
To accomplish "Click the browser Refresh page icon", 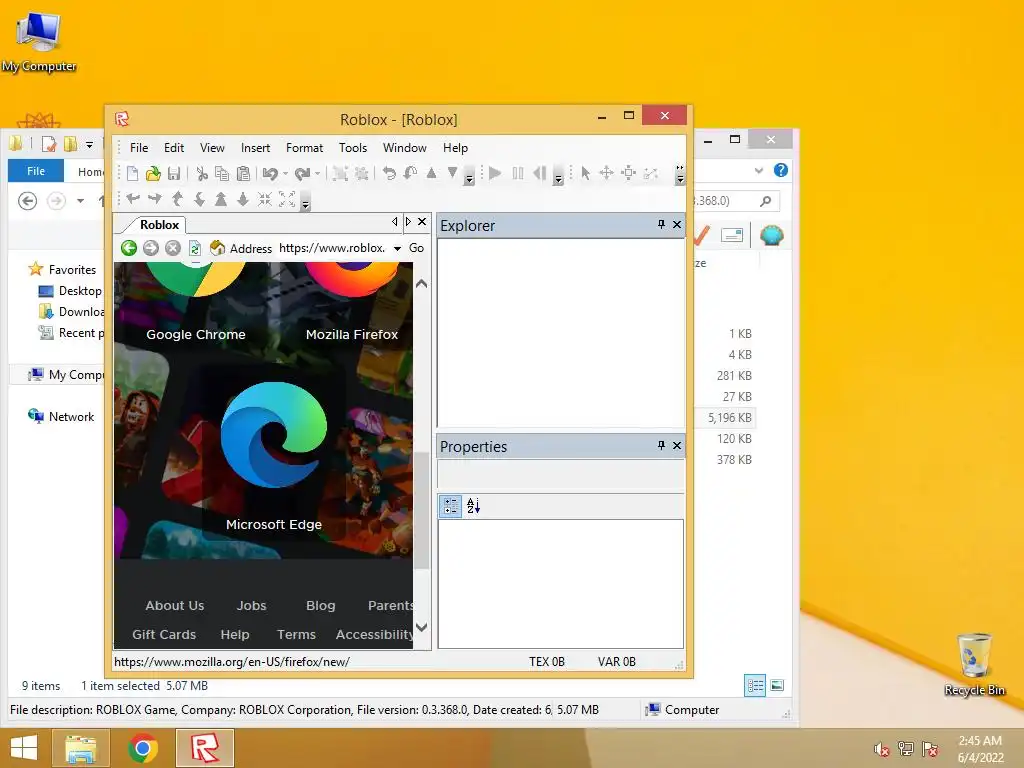I will 195,248.
